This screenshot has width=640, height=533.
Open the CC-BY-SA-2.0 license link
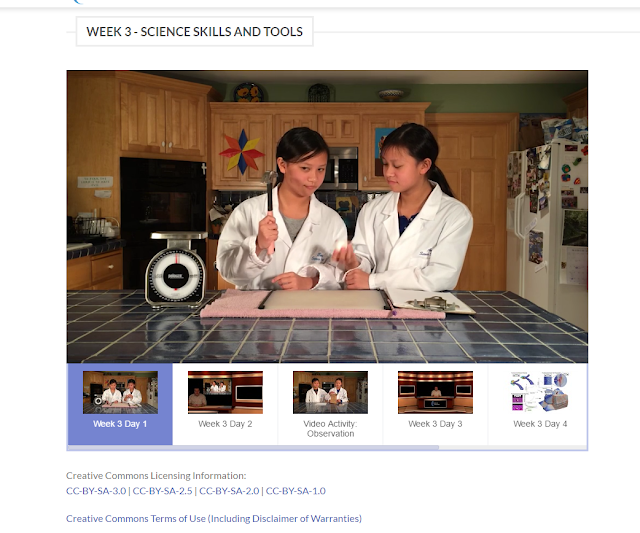click(229, 491)
